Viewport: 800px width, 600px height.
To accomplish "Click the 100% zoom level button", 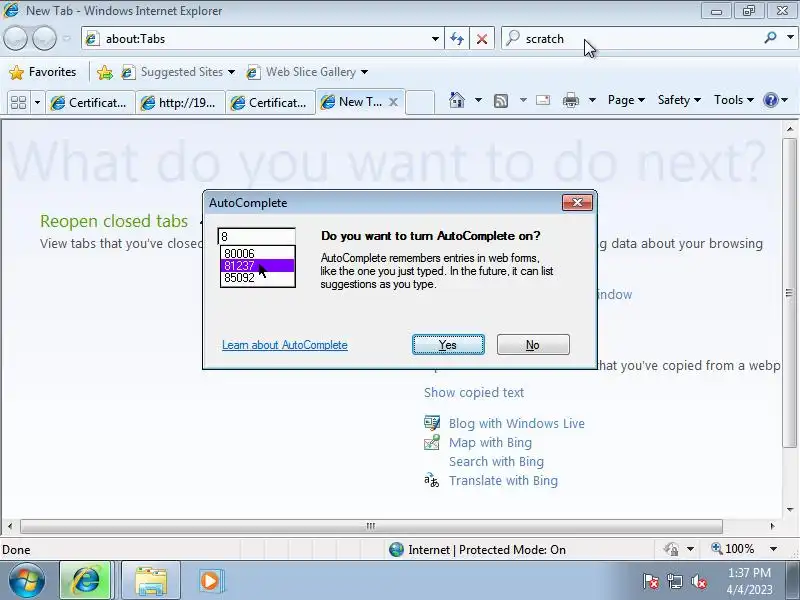I will 733,549.
